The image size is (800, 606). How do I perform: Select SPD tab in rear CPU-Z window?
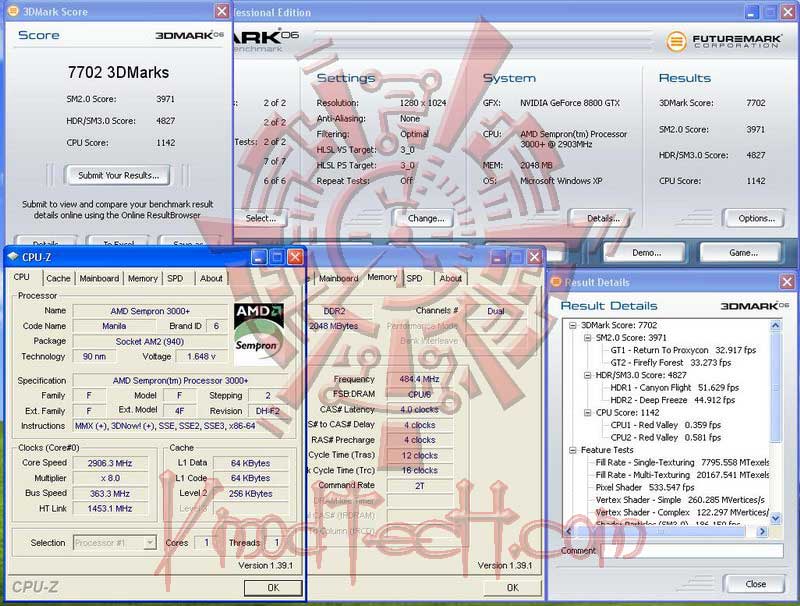414,279
